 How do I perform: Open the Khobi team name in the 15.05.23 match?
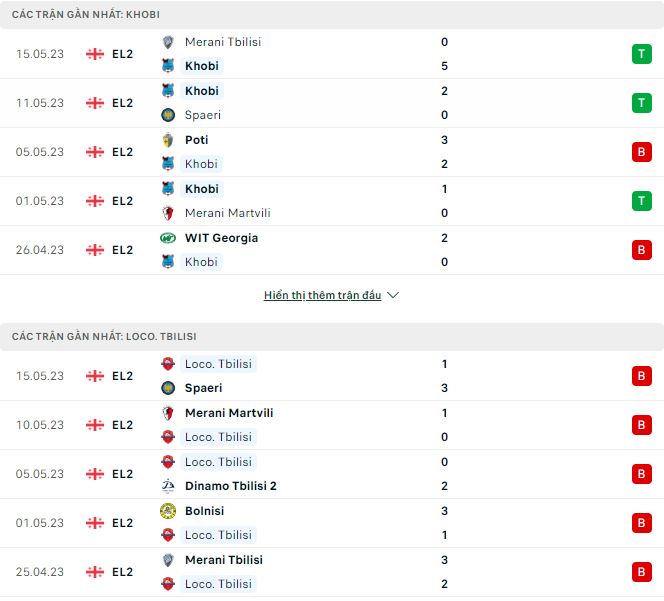click(x=202, y=66)
